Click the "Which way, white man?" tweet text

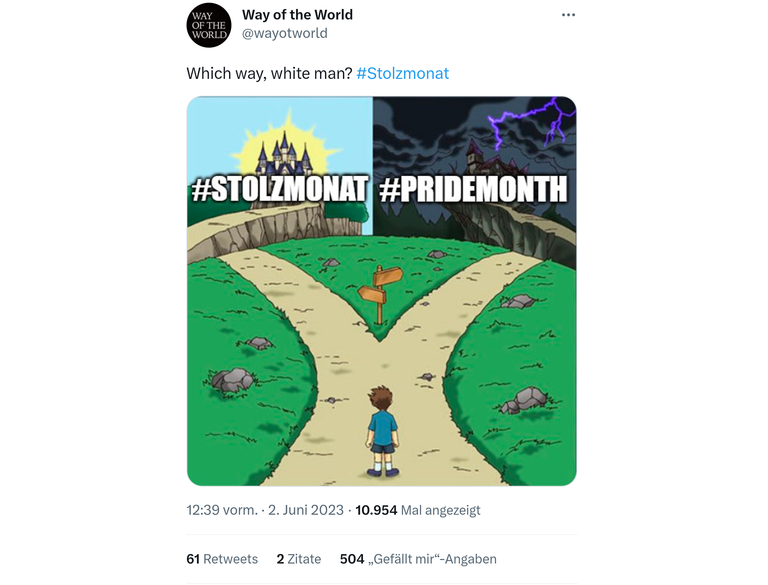(x=269, y=73)
